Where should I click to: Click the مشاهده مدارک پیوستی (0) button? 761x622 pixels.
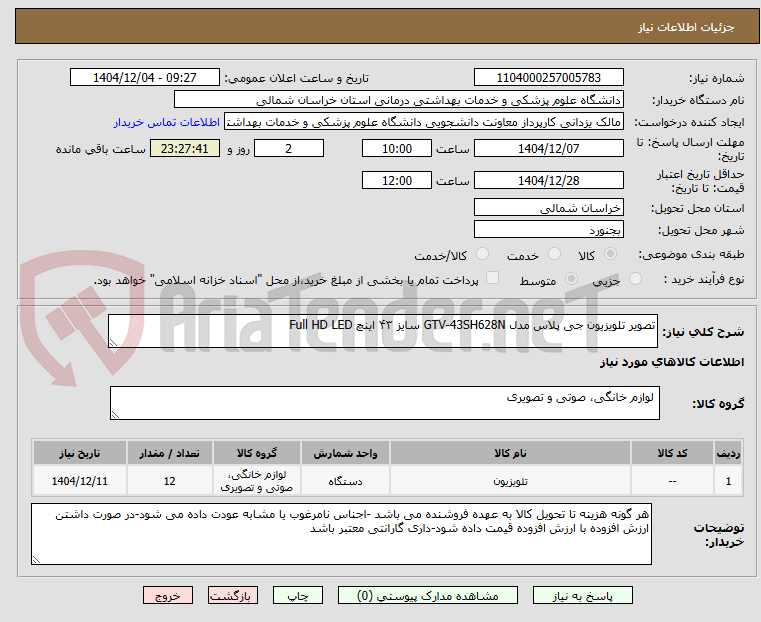(428, 596)
